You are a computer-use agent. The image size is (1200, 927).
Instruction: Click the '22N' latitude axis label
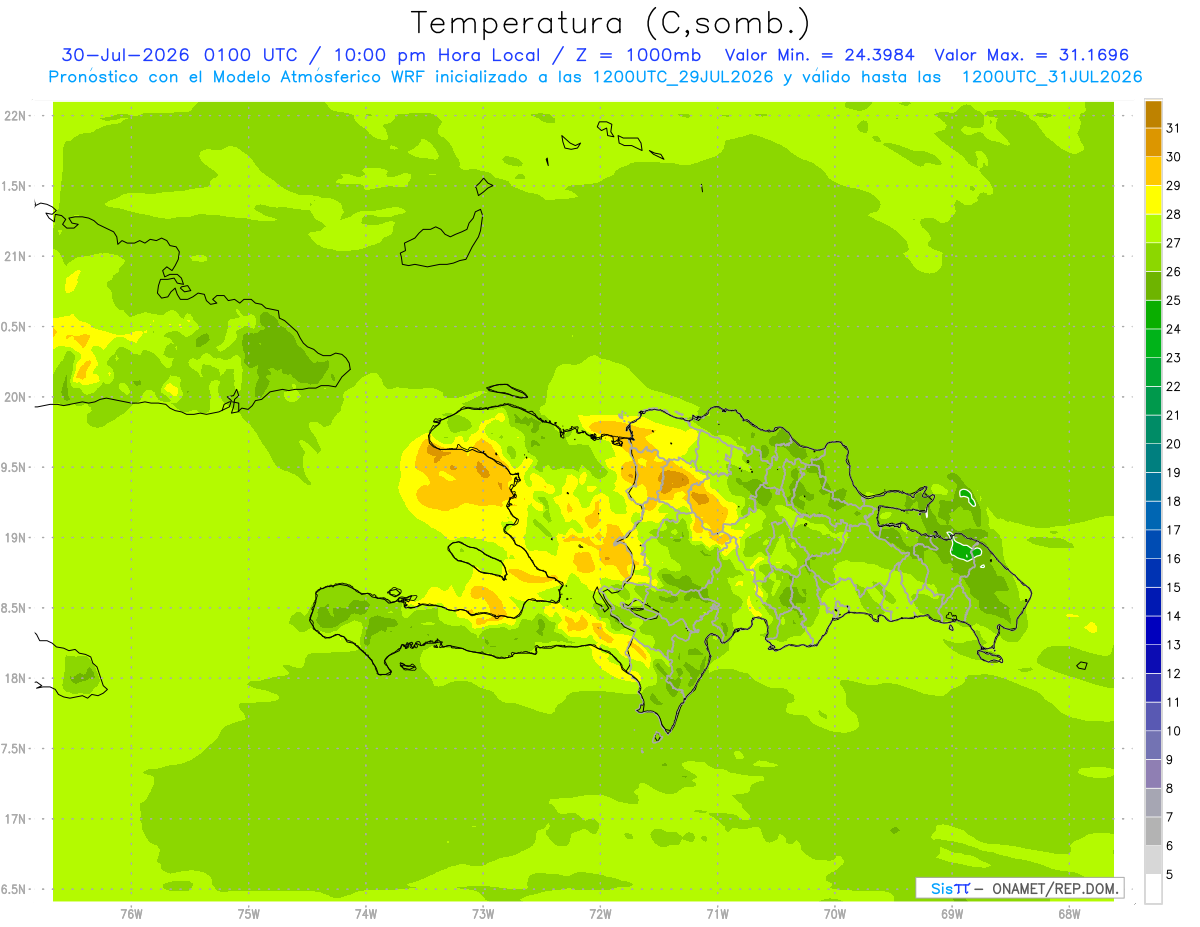coord(16,115)
